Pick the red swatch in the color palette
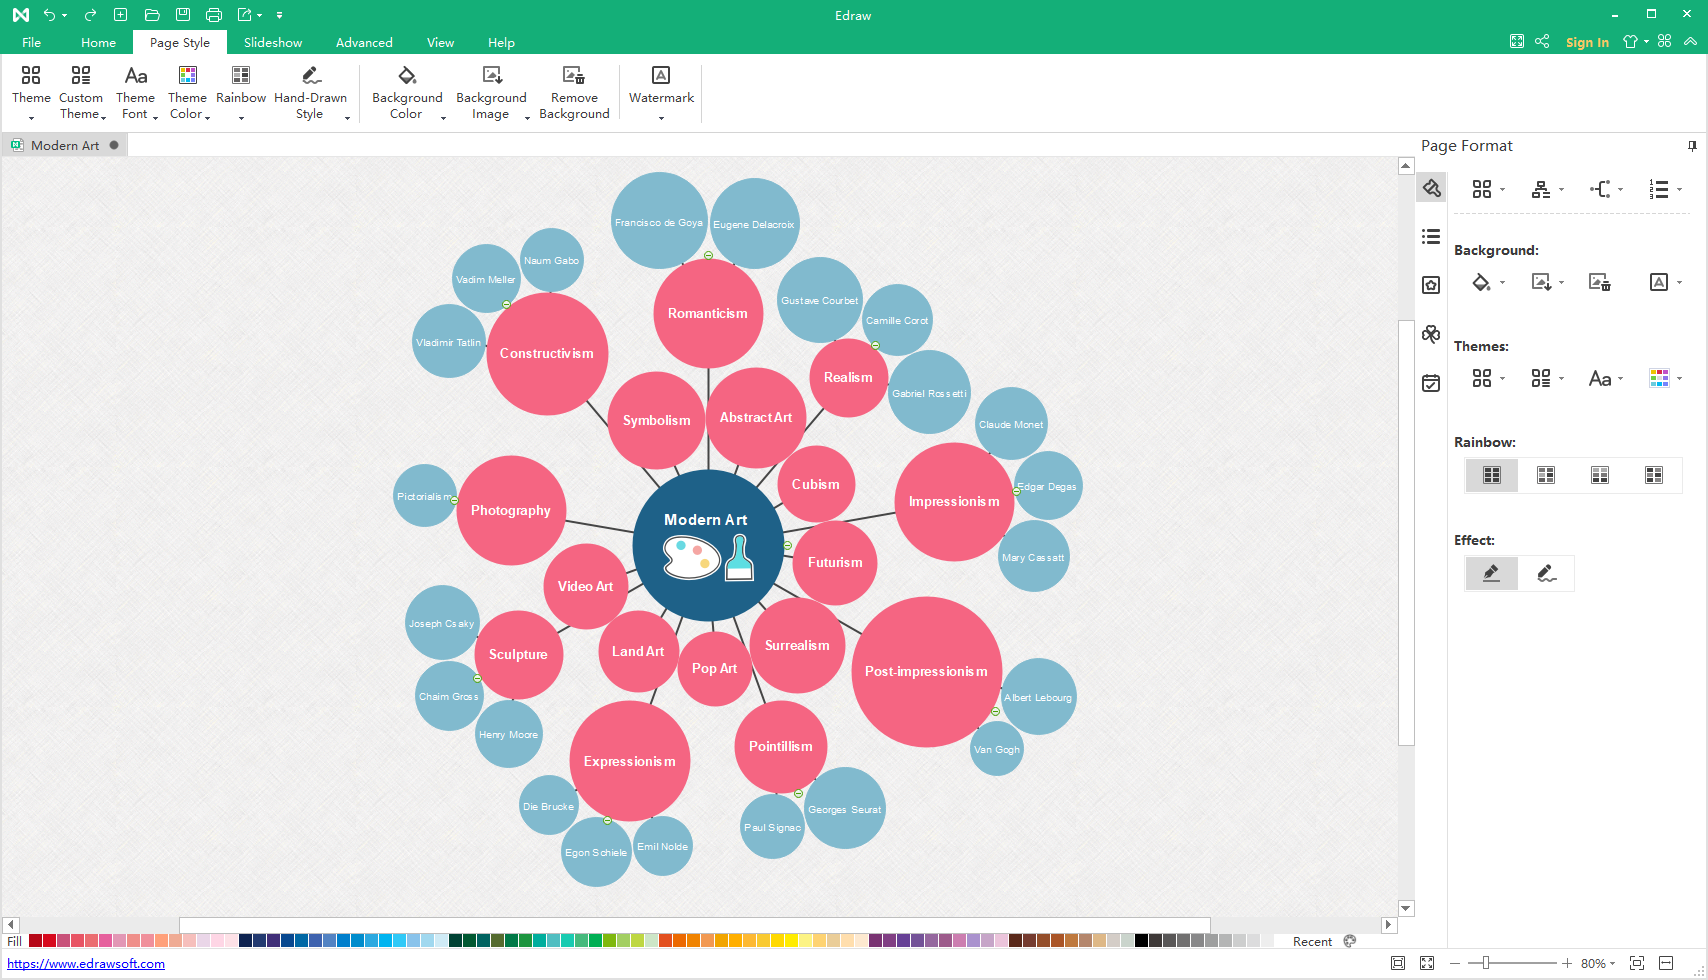Image resolution: width=1708 pixels, height=980 pixels. (49, 941)
